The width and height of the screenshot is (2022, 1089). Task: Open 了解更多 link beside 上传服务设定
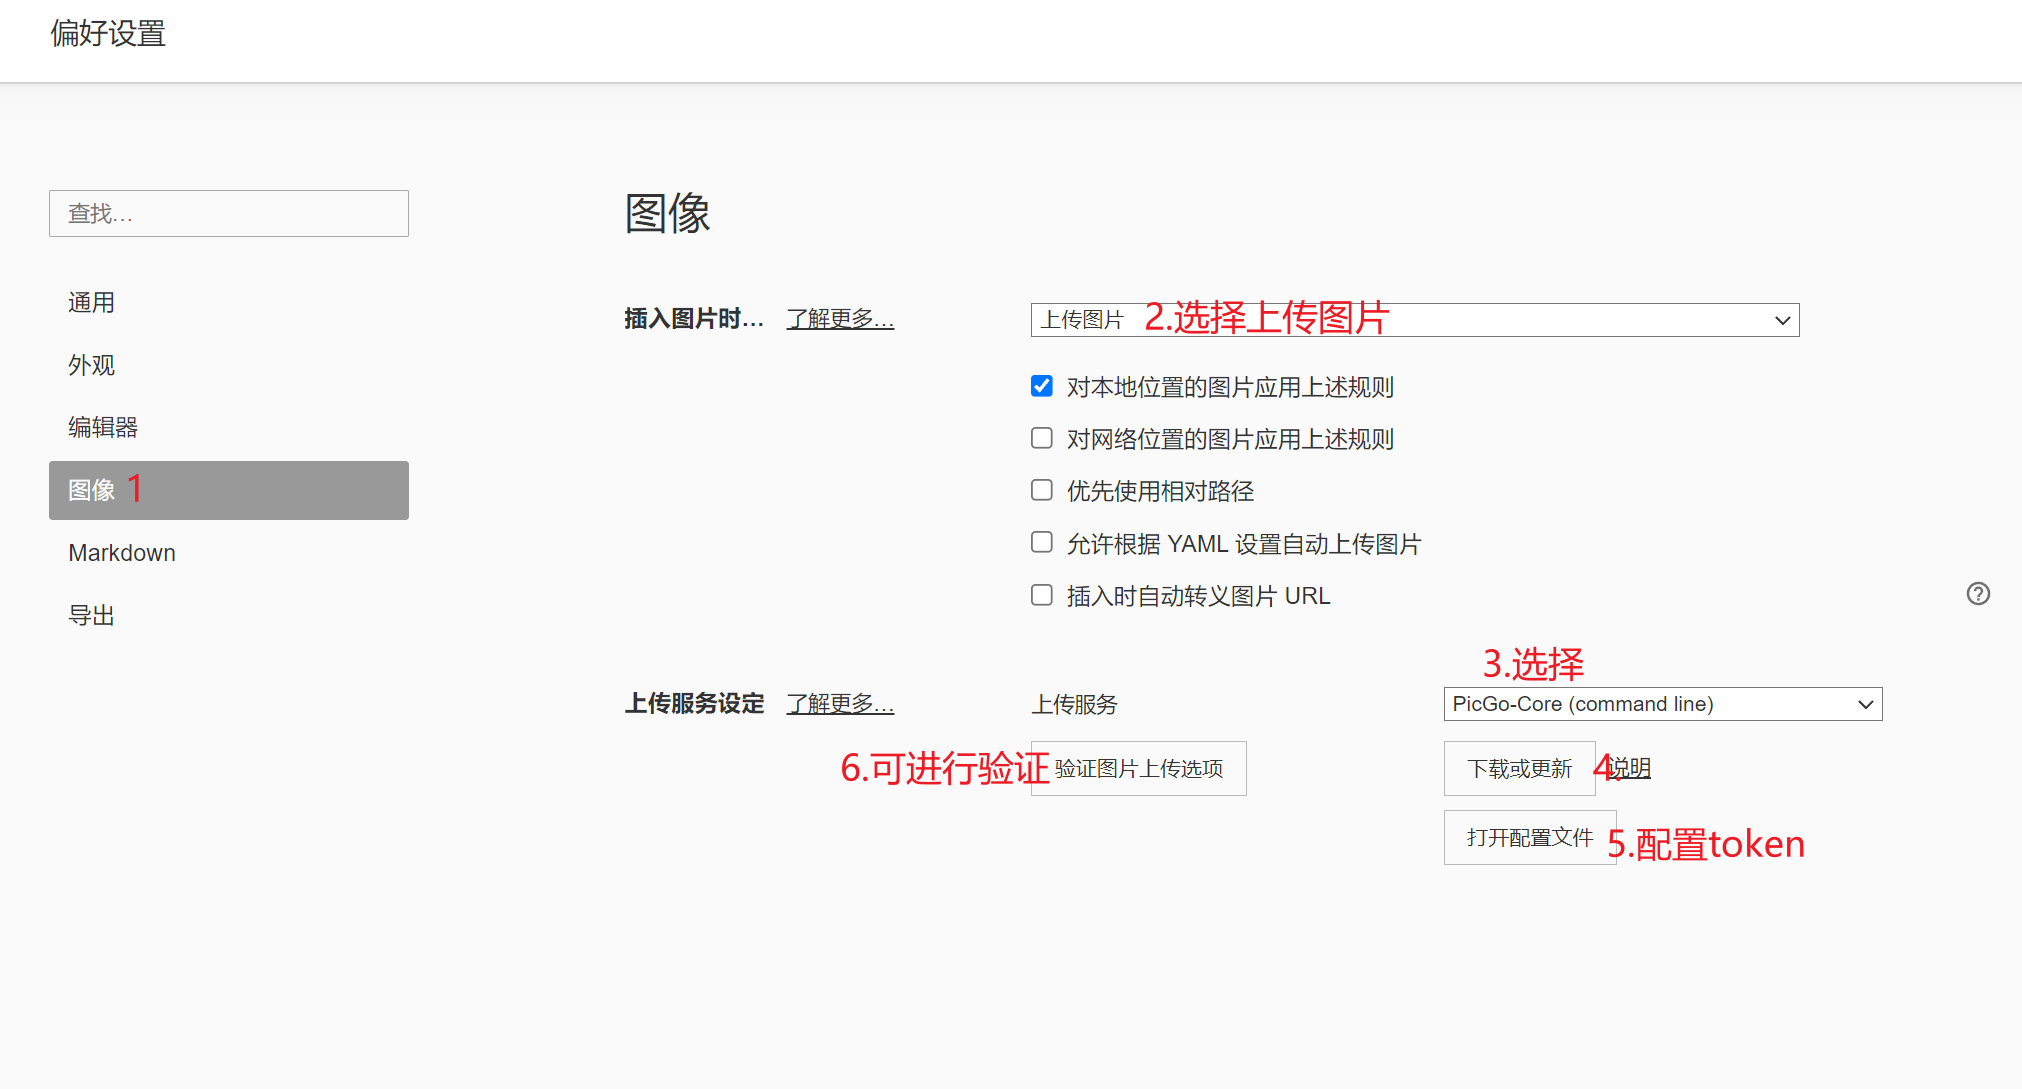[840, 703]
